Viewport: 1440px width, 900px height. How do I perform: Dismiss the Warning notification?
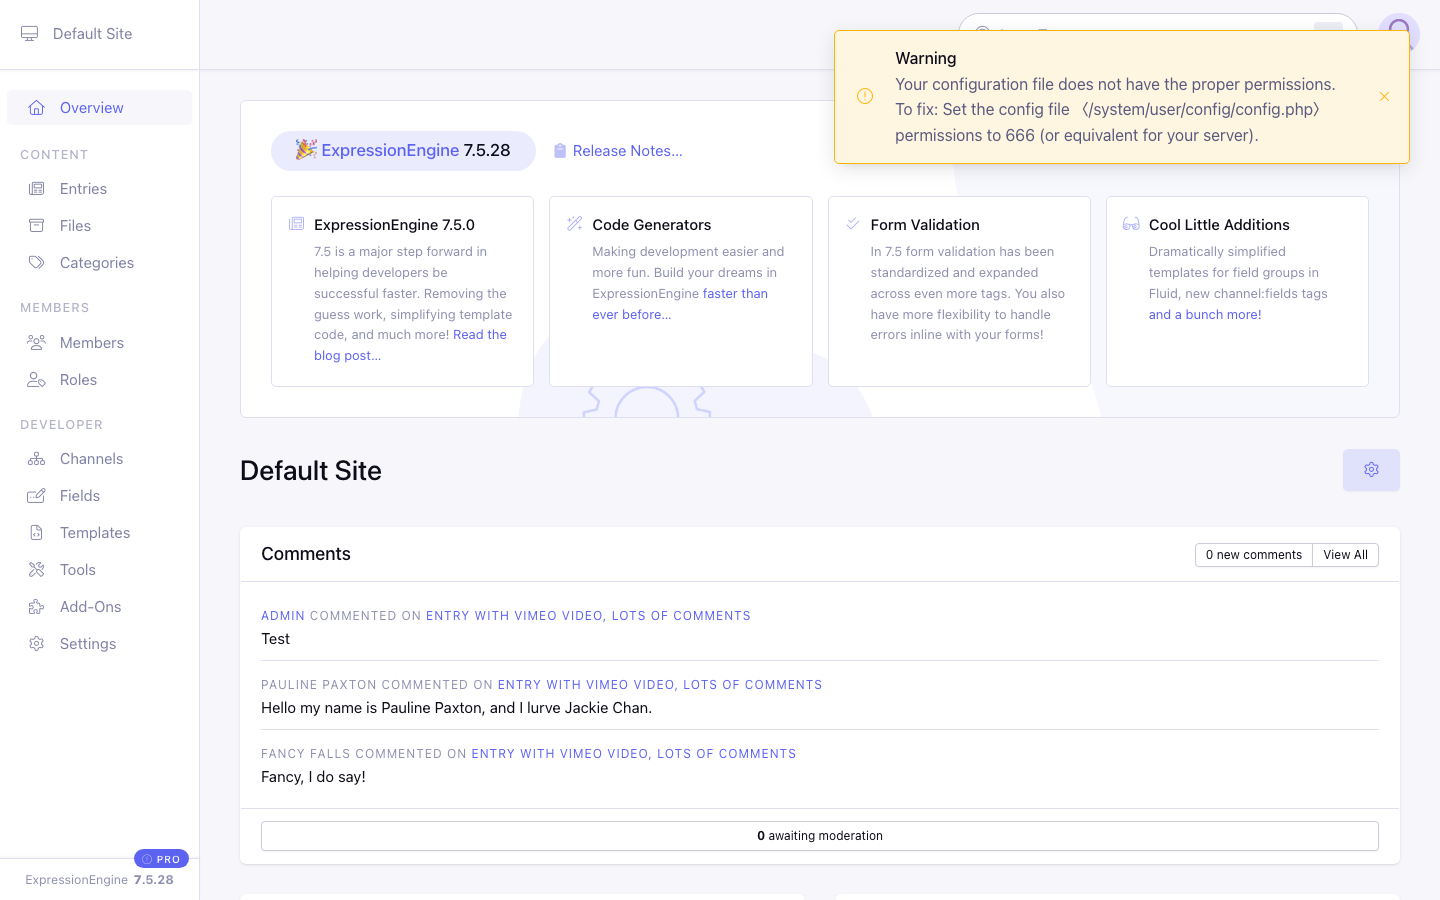(1384, 97)
